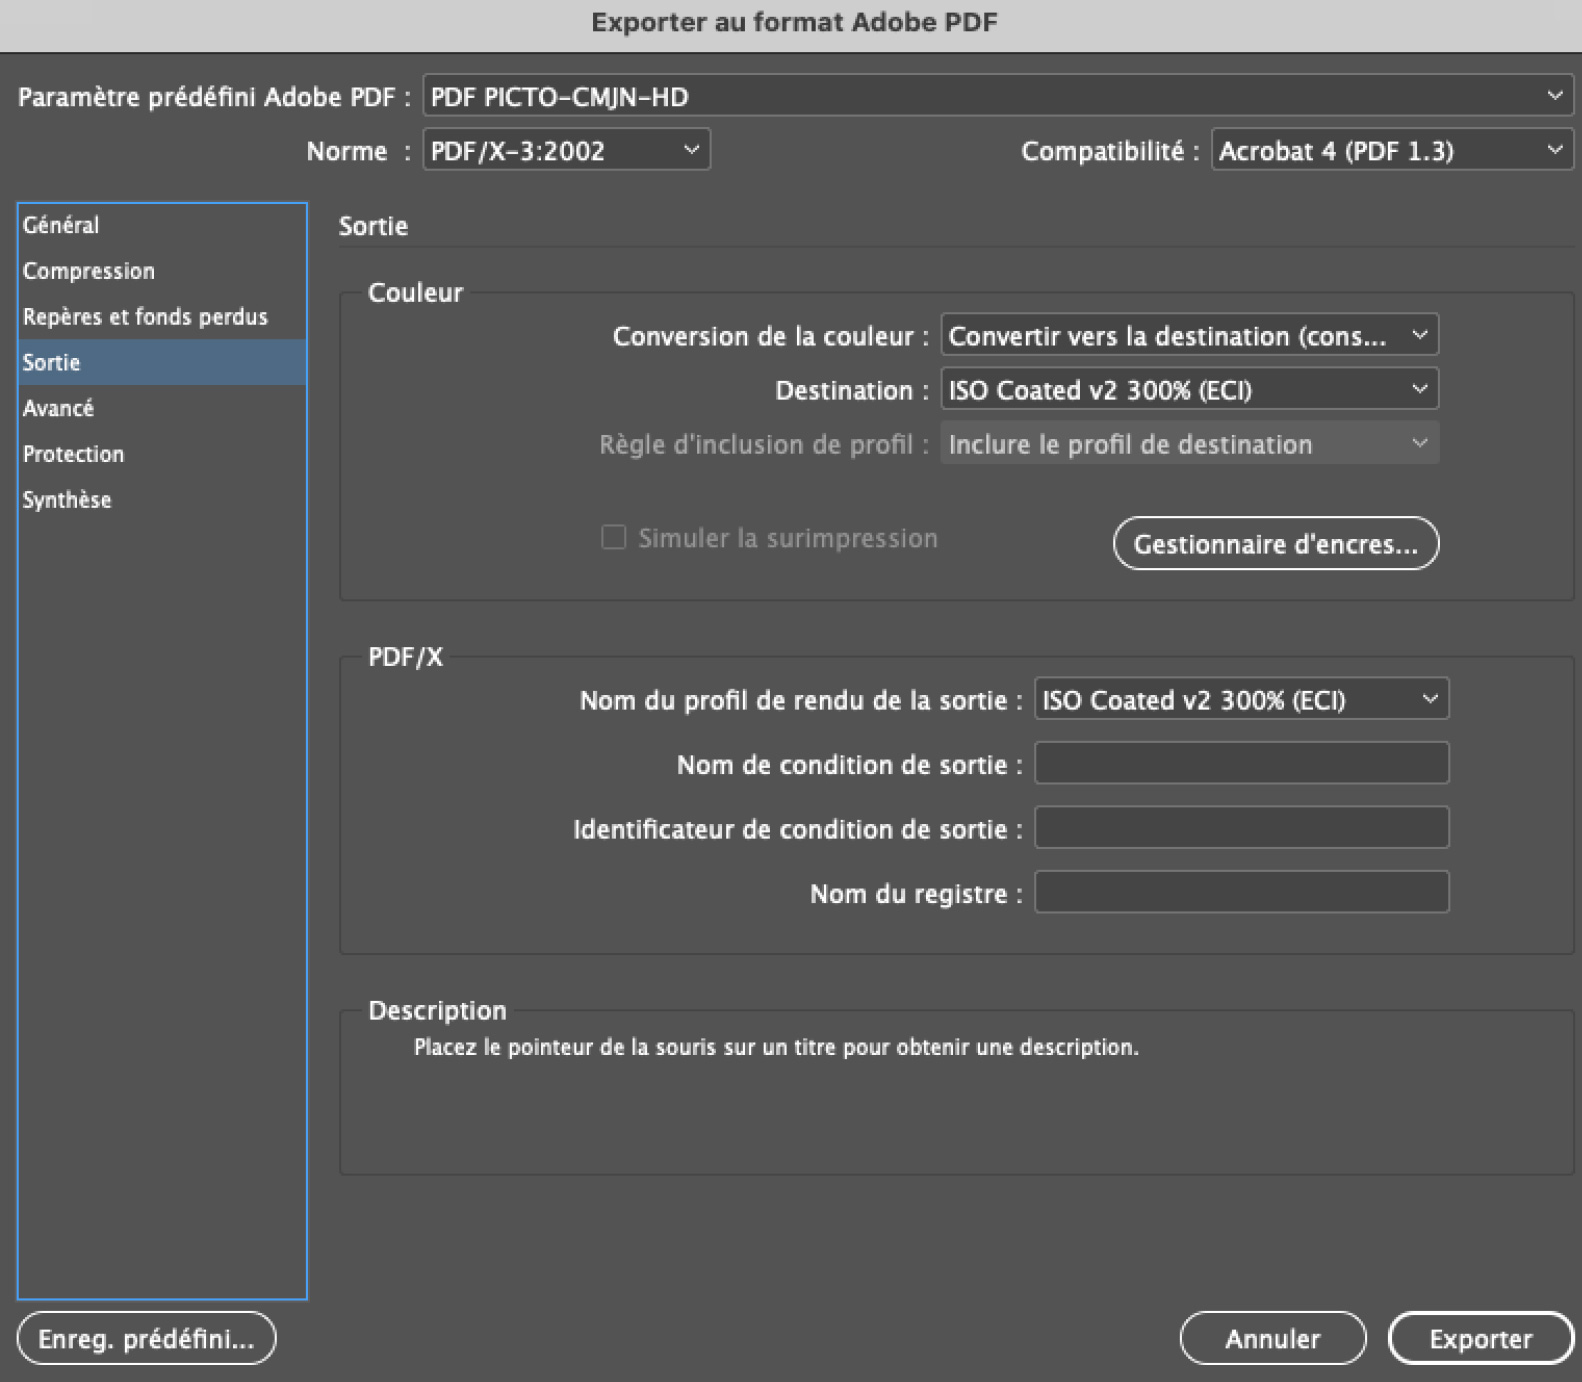Select the Général section in sidebar
This screenshot has width=1582, height=1382.
[x=61, y=225]
